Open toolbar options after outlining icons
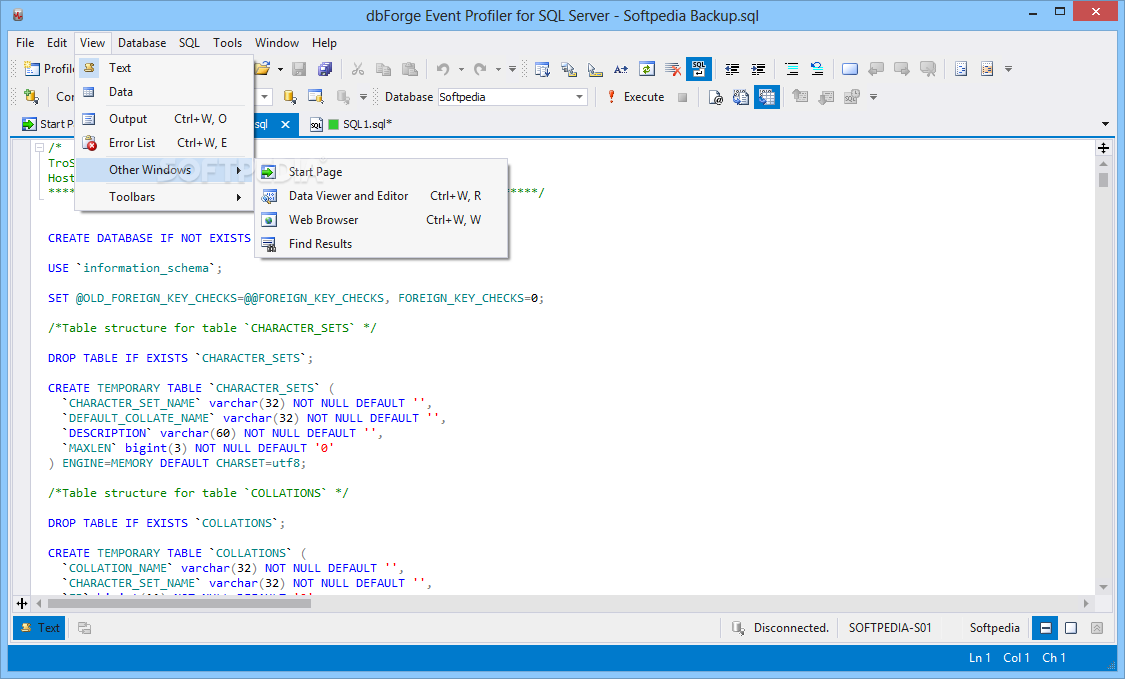Viewport: 1125px width, 679px height. pyautogui.click(x=1008, y=70)
